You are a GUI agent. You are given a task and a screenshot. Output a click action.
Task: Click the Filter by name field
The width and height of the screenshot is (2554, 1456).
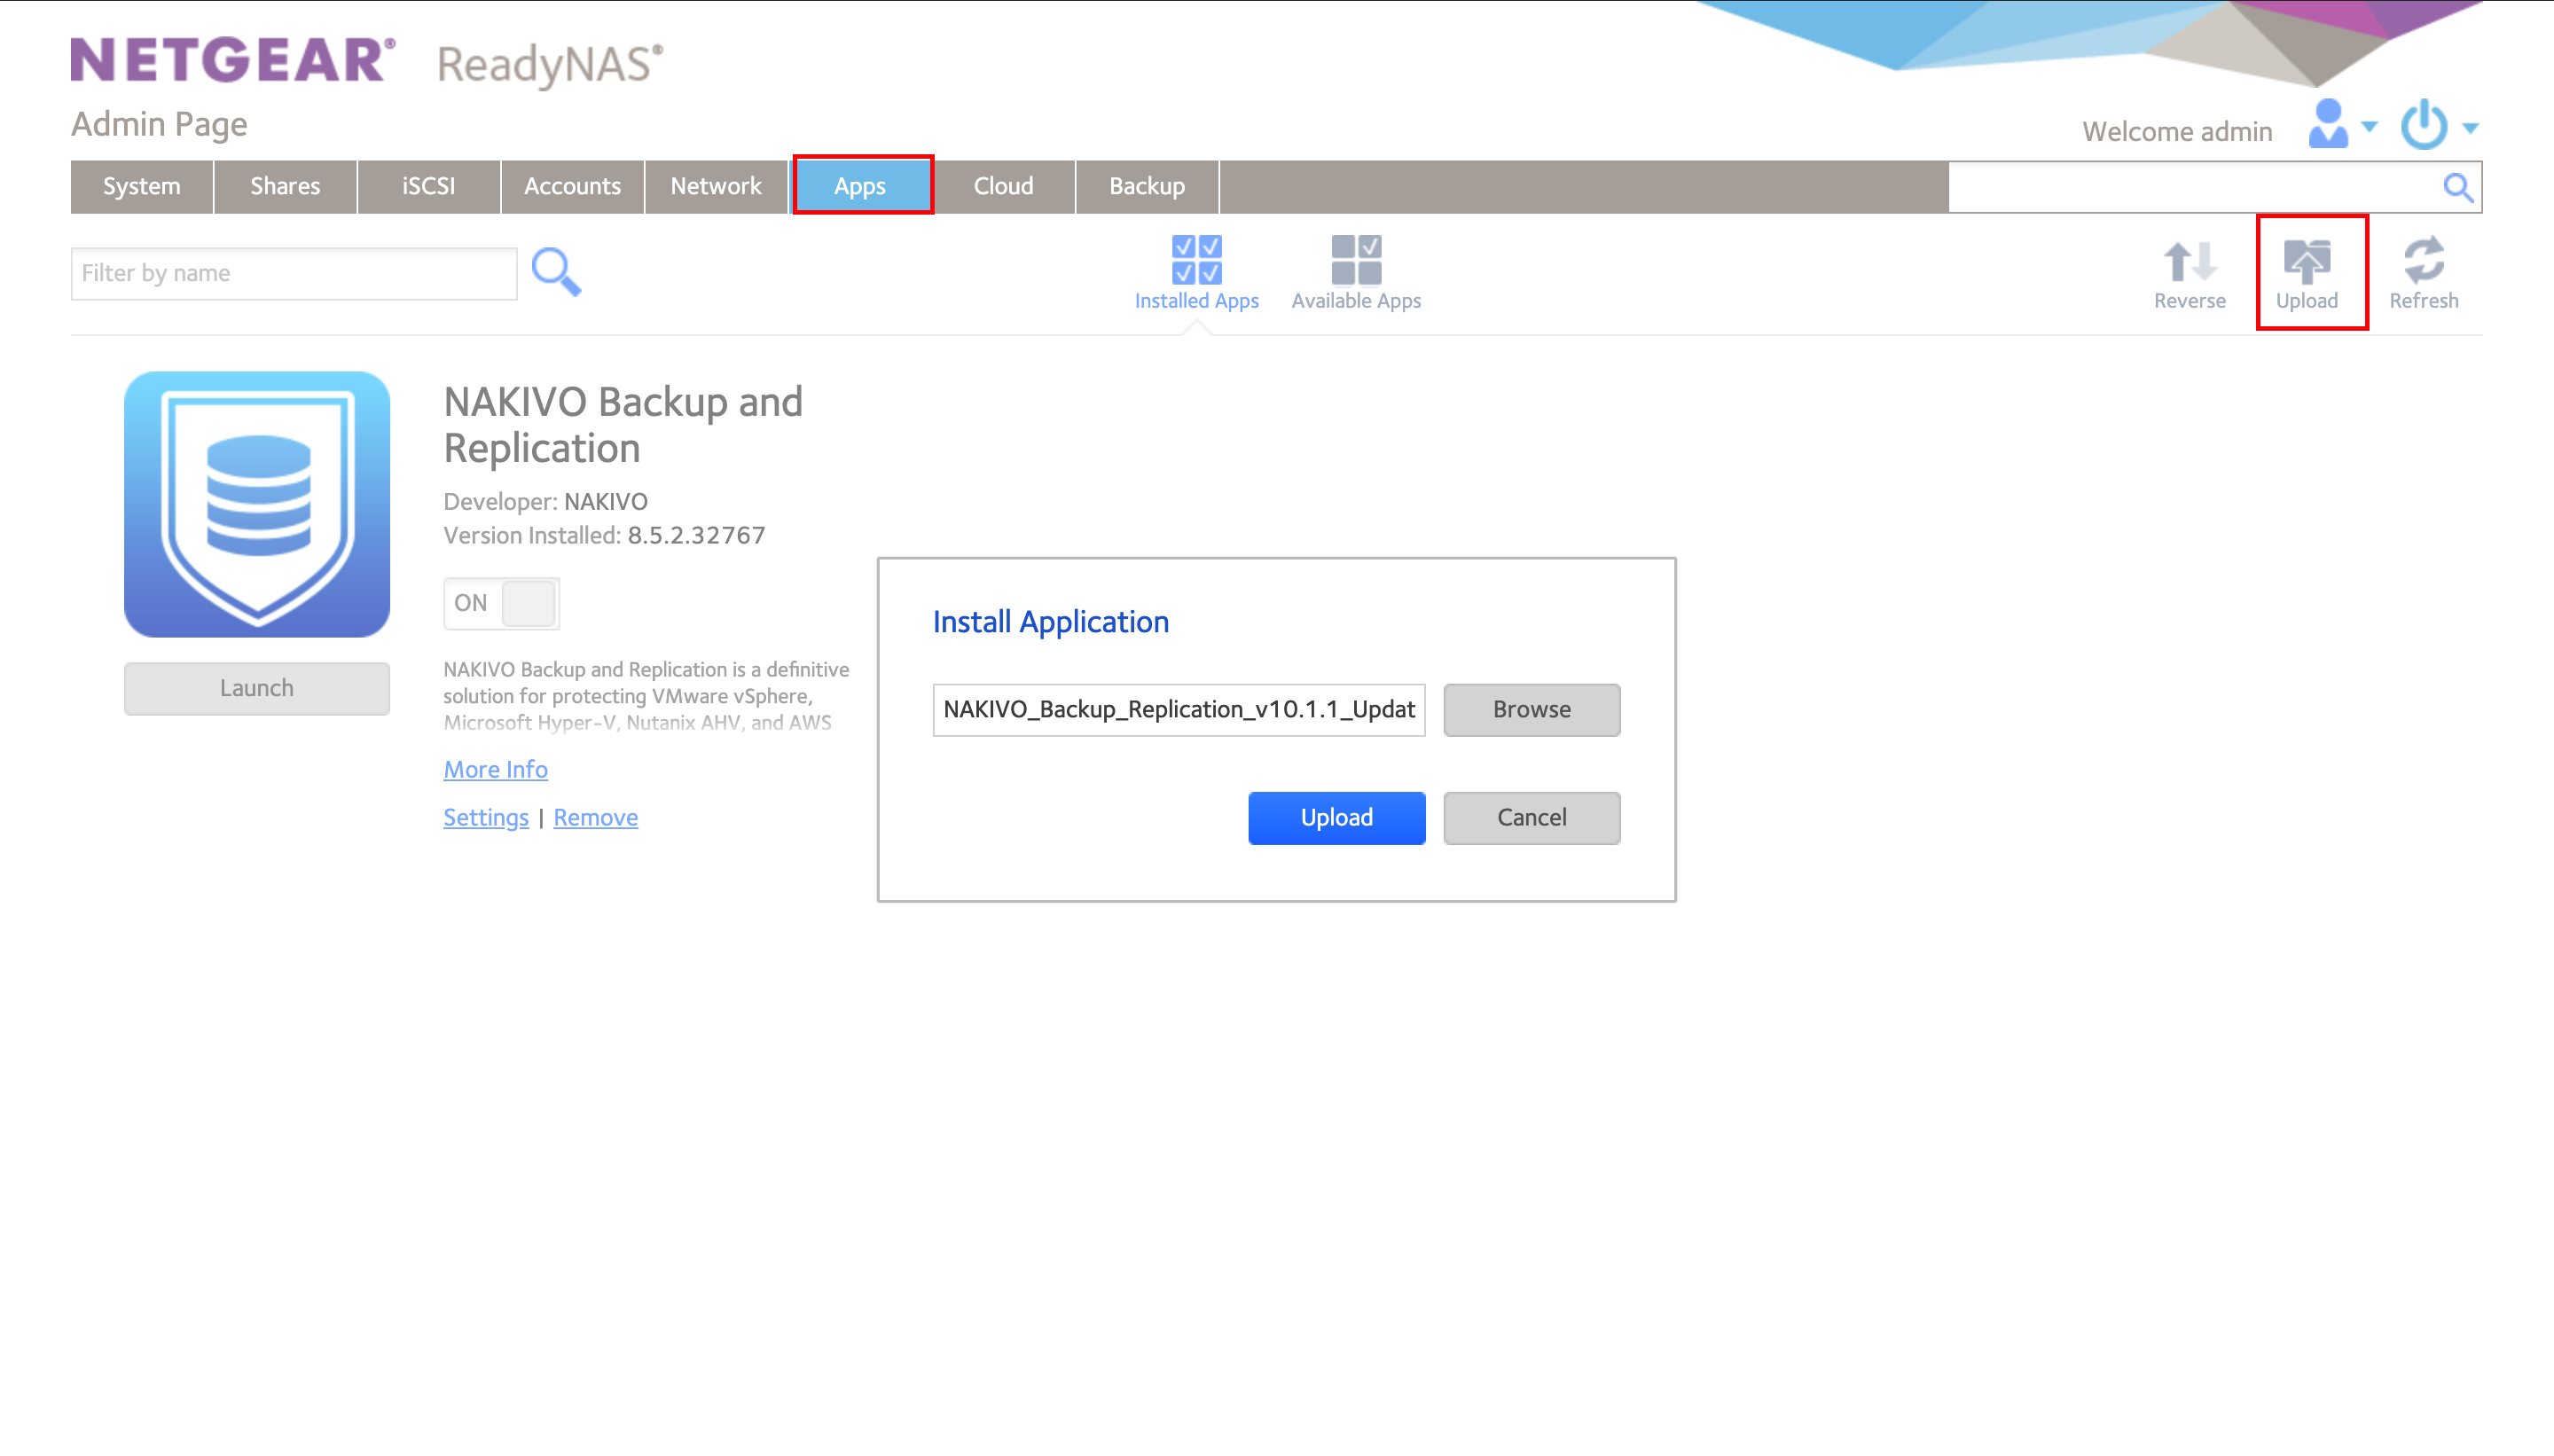pos(294,273)
